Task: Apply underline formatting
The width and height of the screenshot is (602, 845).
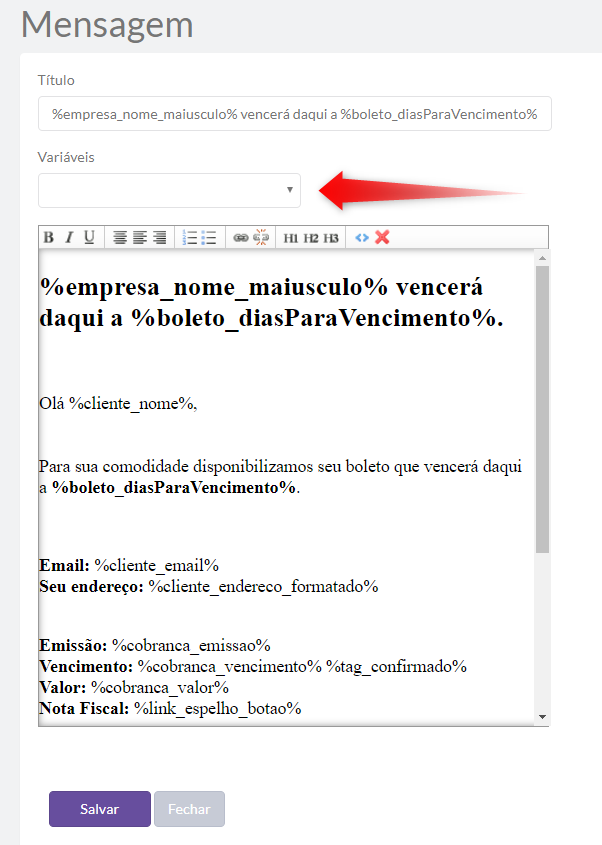Action: click(x=89, y=238)
